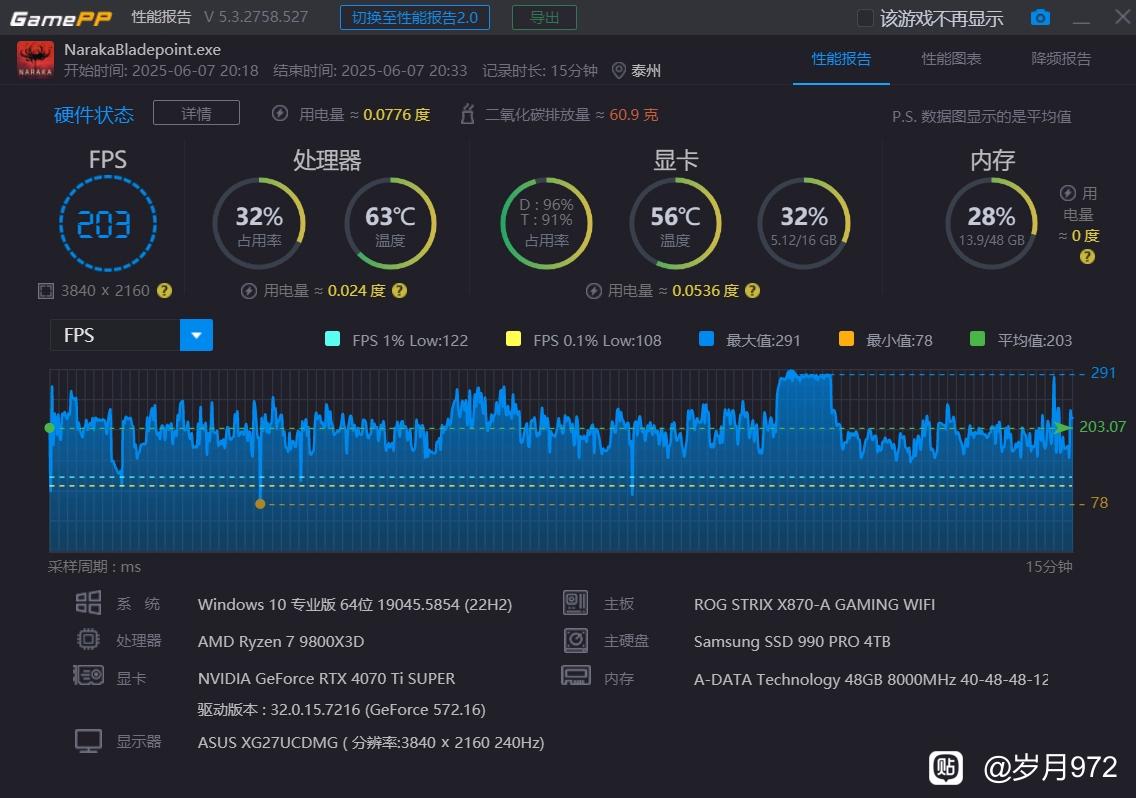The image size is (1136, 798).
Task: Click the help icon under memory 0 度
Action: pyautogui.click(x=1087, y=257)
